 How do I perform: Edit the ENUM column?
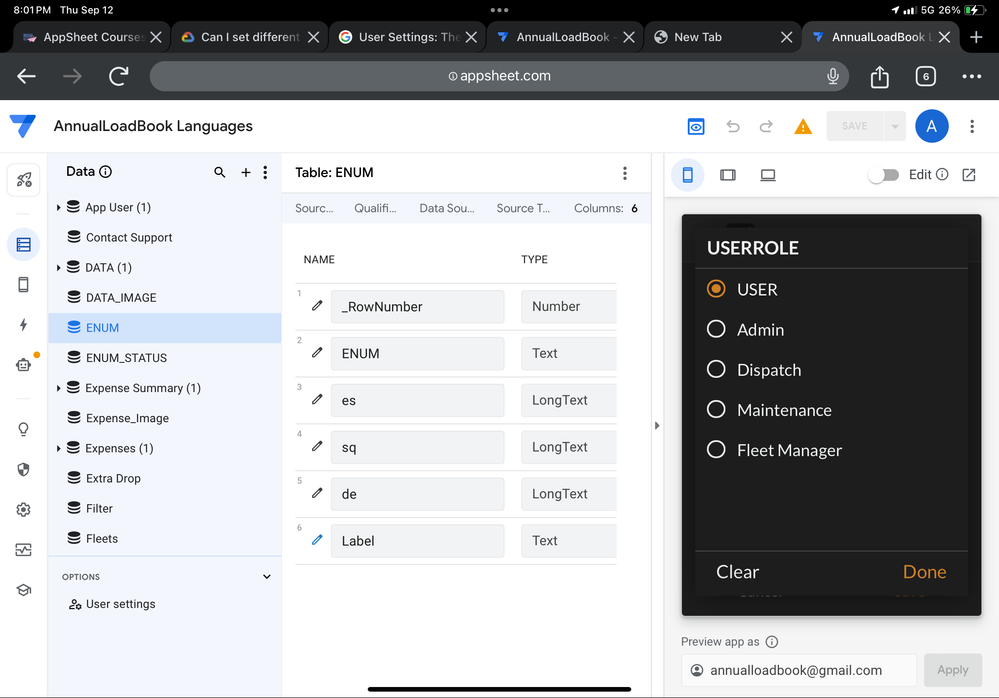[x=317, y=352]
